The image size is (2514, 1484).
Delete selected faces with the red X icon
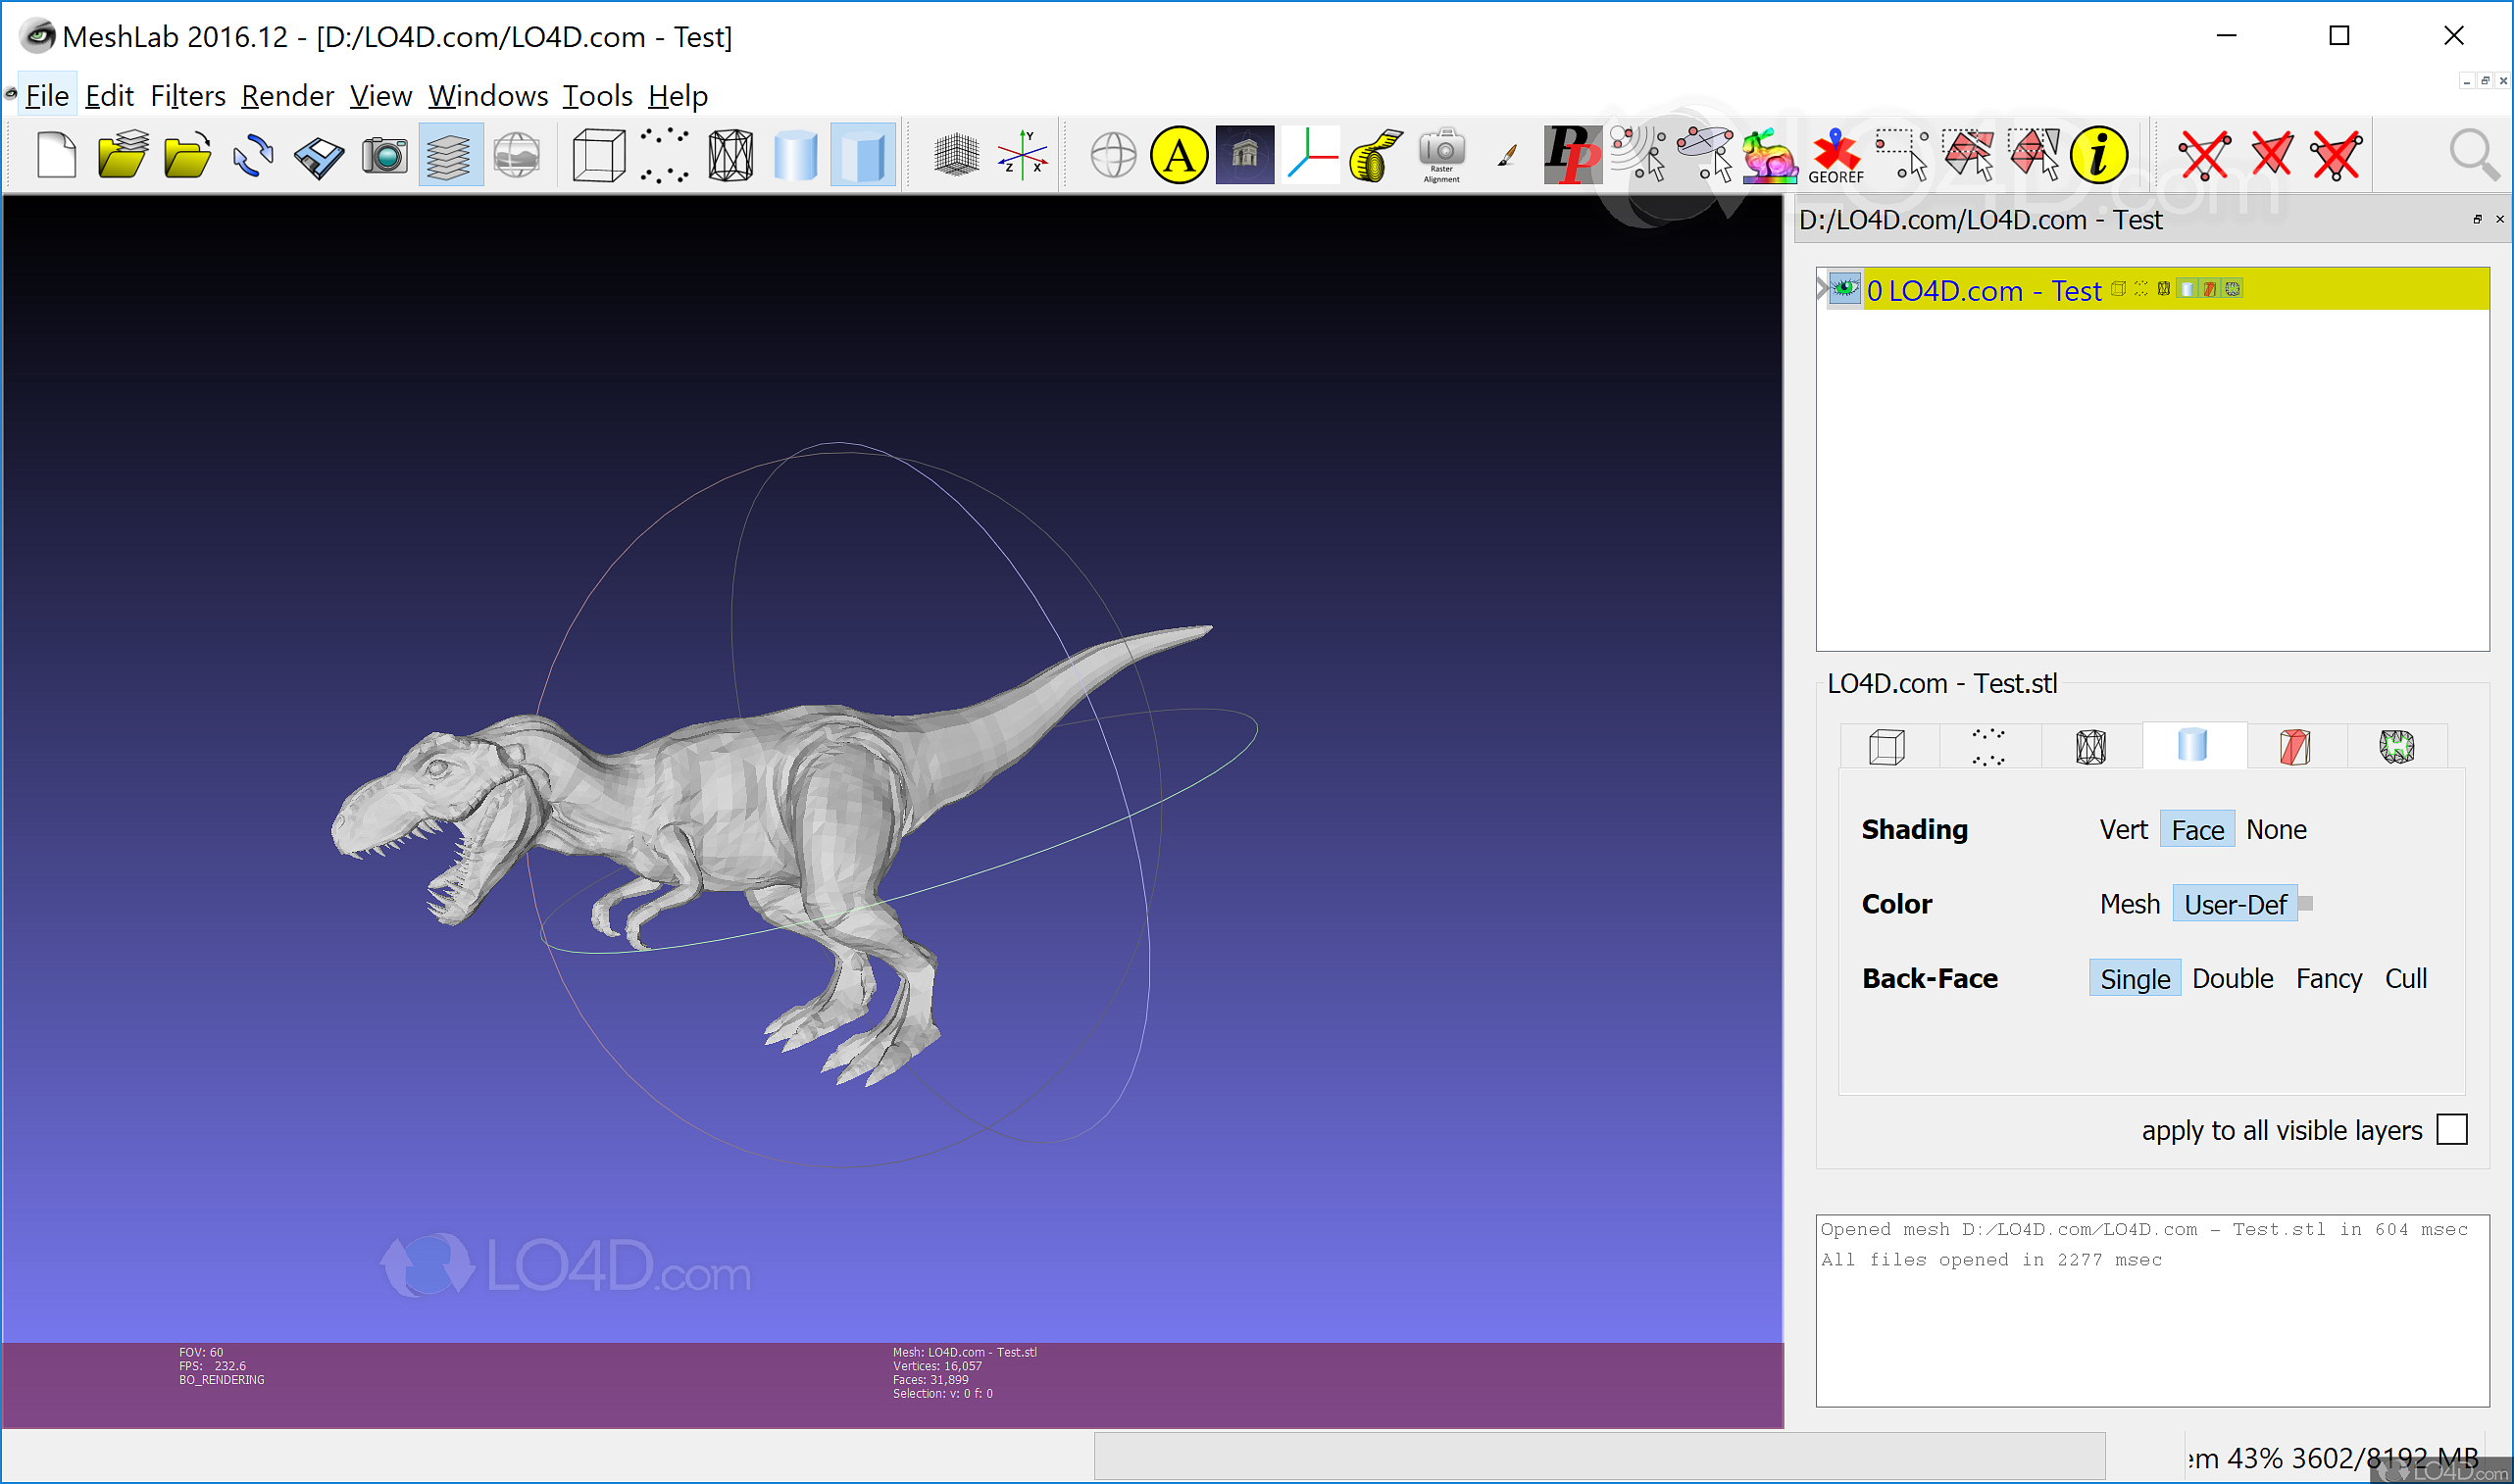2271,155
